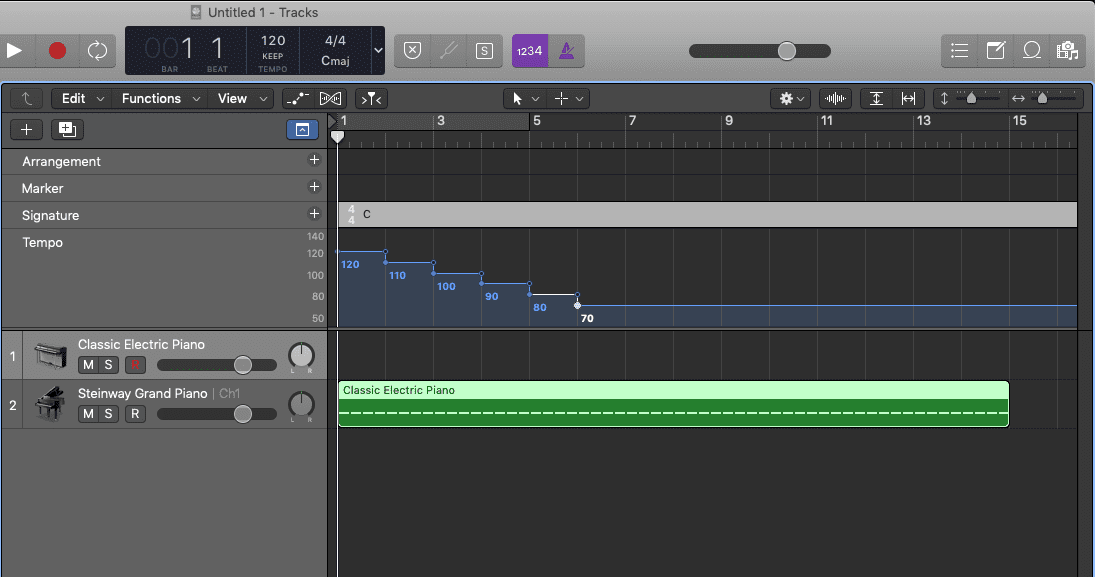Enable the metronome click

[x=568, y=51]
